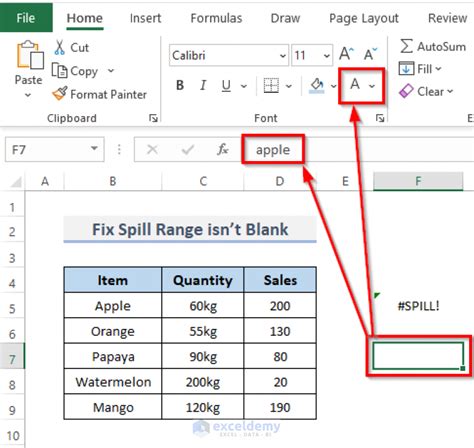The height and width of the screenshot is (448, 474).
Task: Open the Font settings dialog launcher
Action: pyautogui.click(x=380, y=118)
